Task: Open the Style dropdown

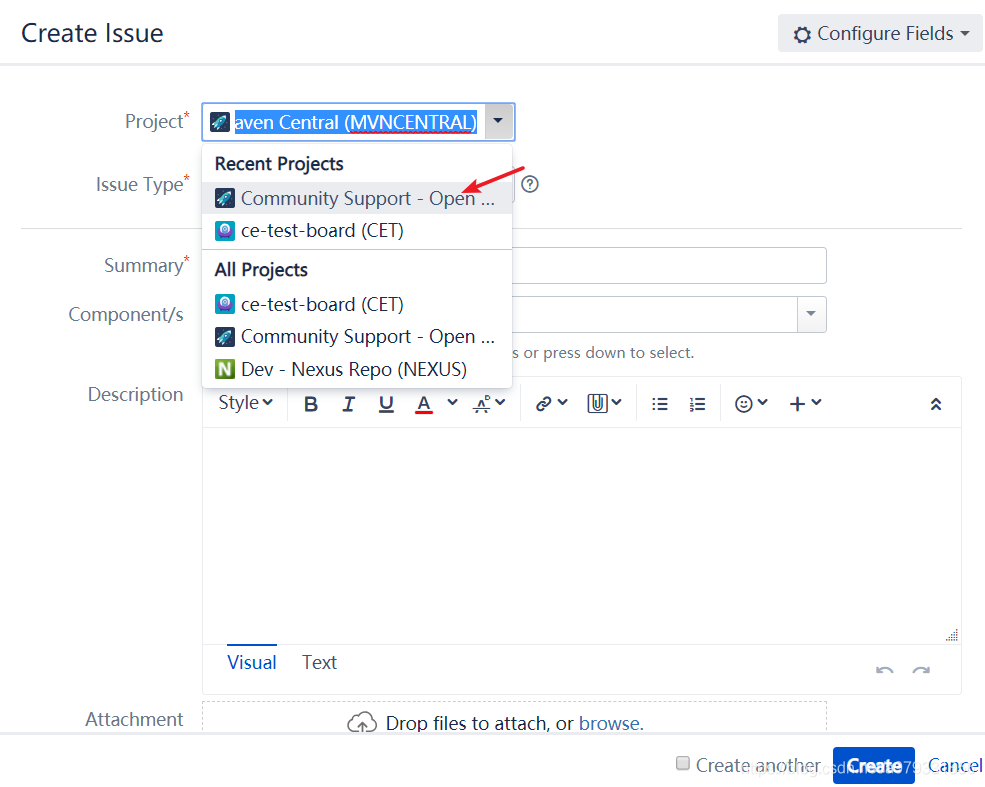Action: (x=245, y=403)
